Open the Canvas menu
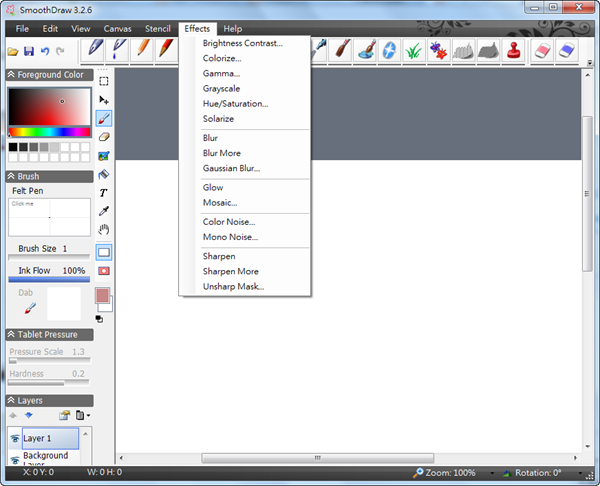This screenshot has height=486, width=600. point(117,29)
